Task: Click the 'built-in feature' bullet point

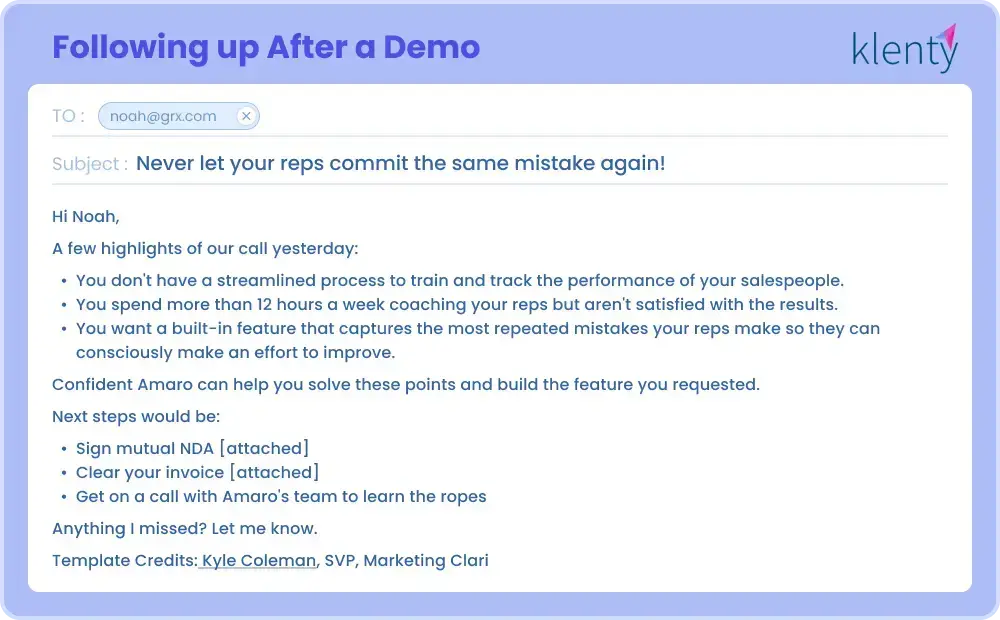Action: 477,328
